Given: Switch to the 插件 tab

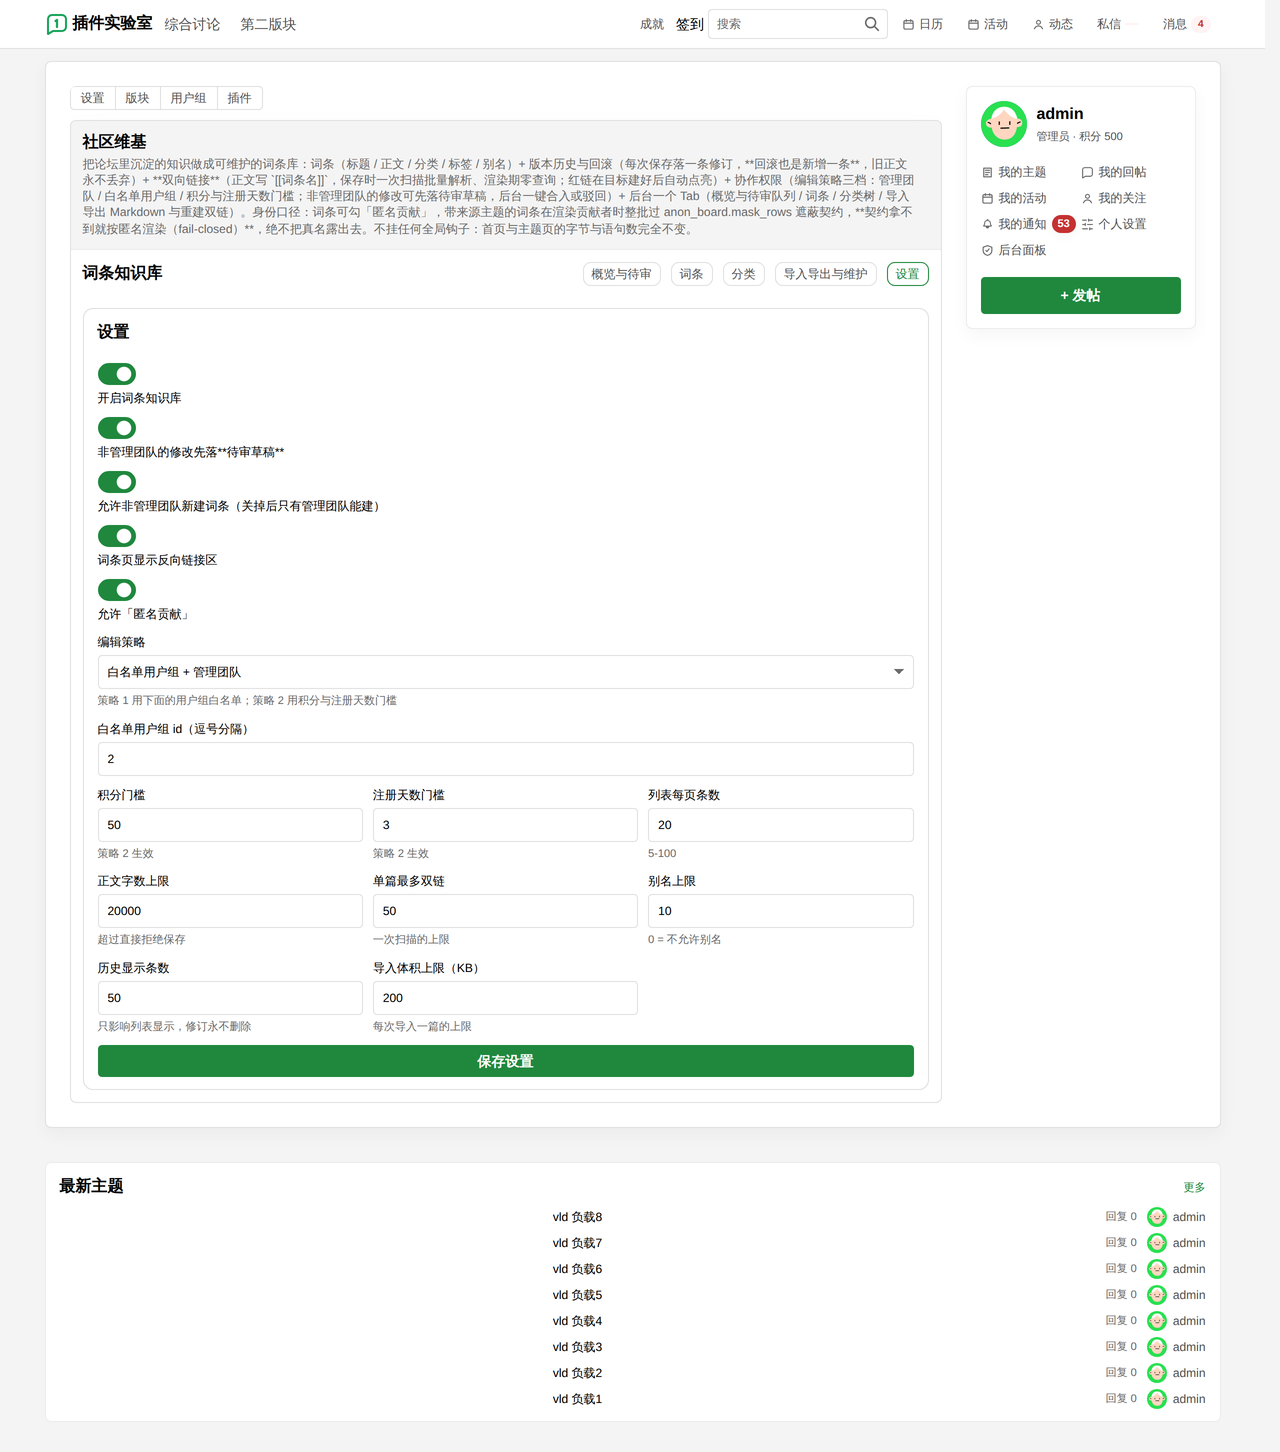Looking at the screenshot, I should tap(239, 98).
